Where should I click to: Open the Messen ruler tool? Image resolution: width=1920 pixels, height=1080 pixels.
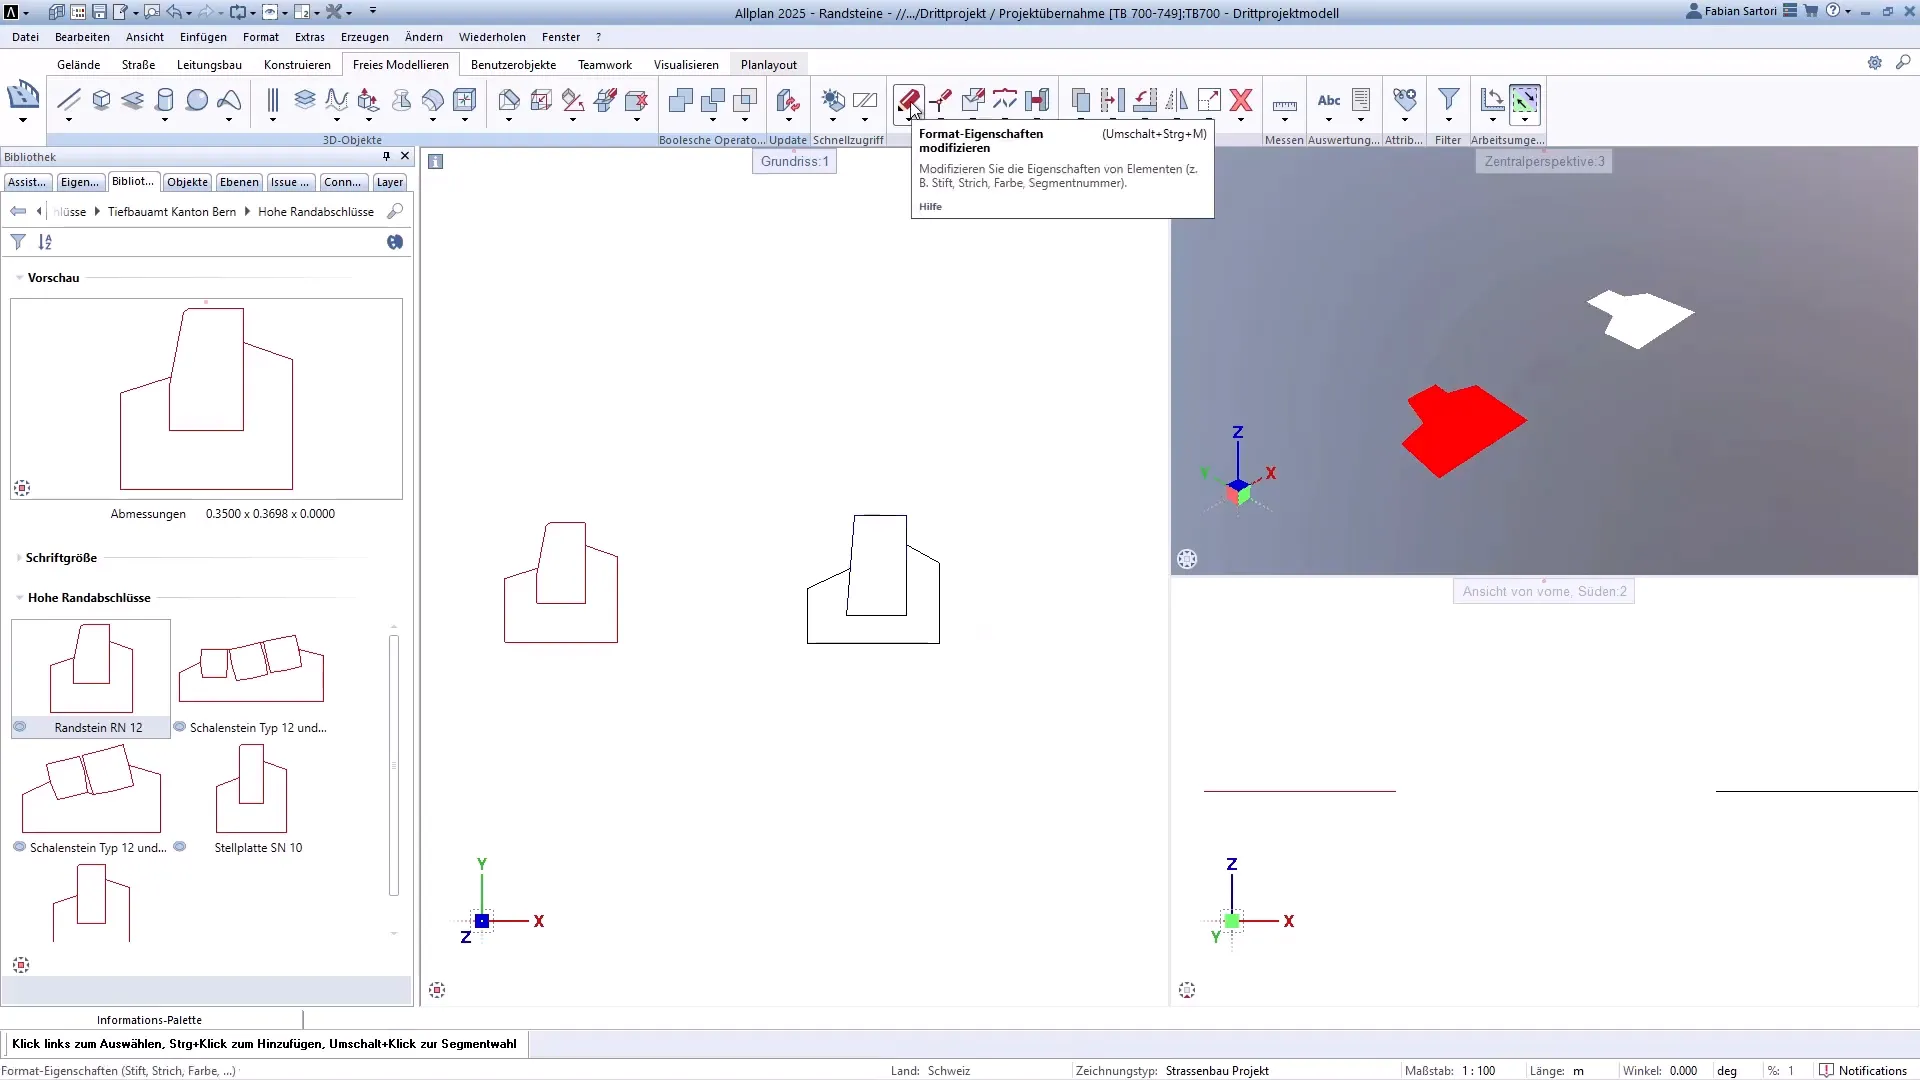[x=1285, y=101]
